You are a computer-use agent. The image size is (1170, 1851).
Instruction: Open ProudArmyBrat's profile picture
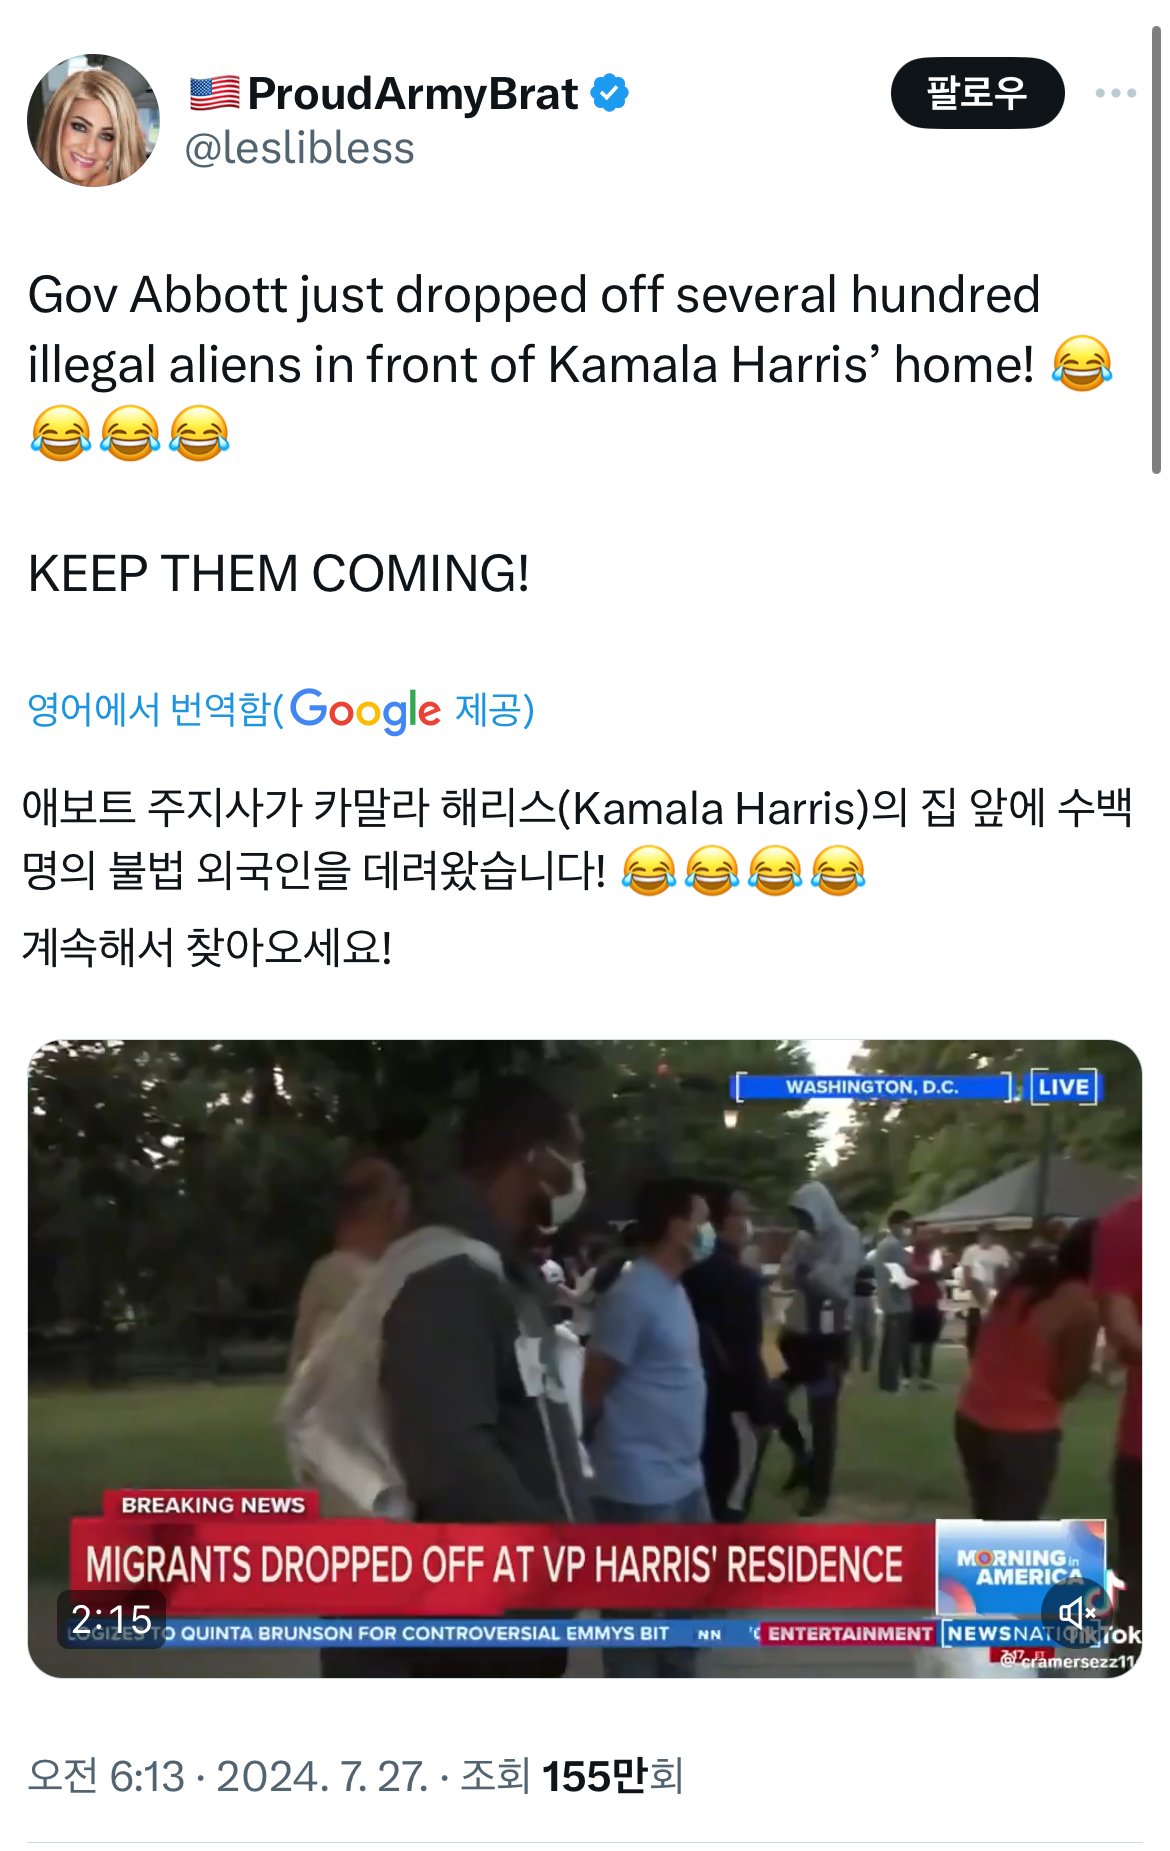click(93, 120)
